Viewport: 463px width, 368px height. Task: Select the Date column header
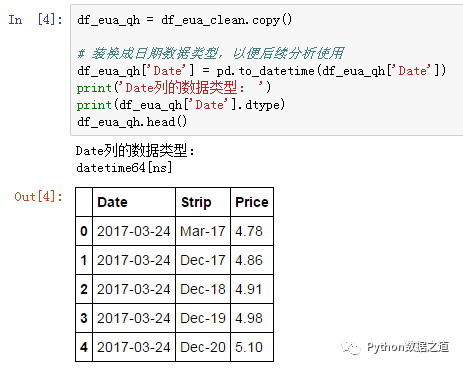tap(134, 202)
